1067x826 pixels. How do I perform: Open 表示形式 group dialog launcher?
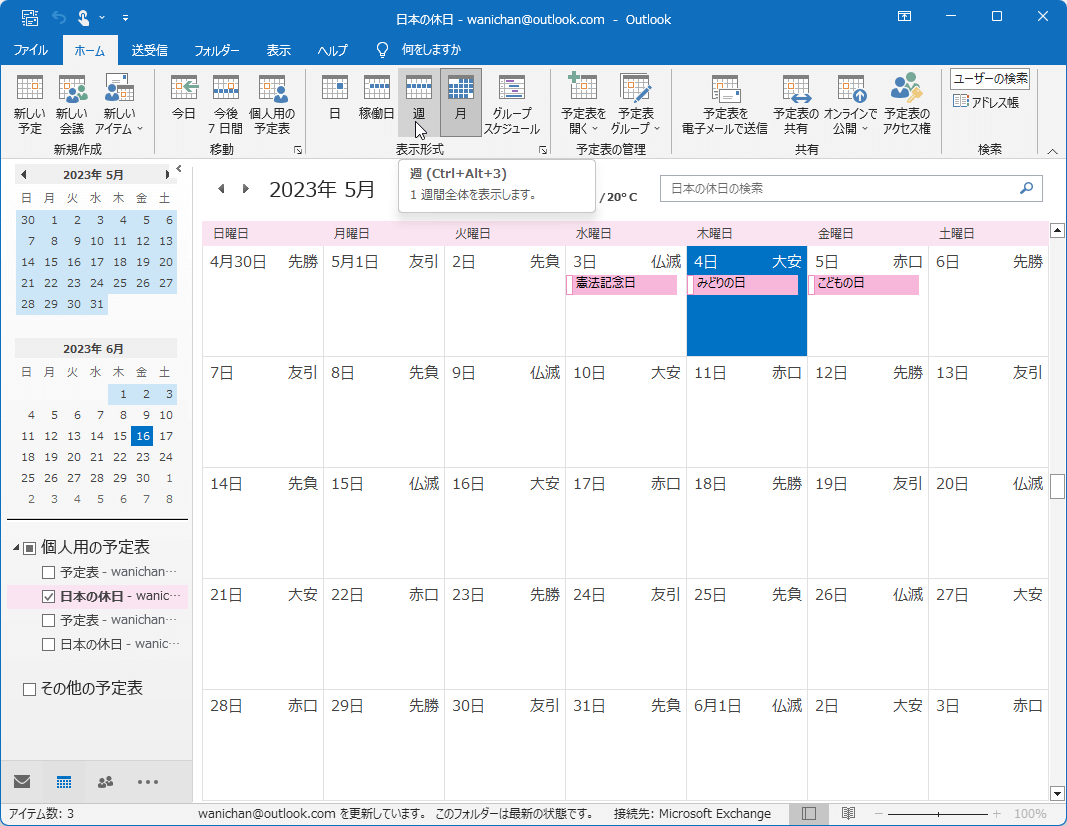click(542, 150)
